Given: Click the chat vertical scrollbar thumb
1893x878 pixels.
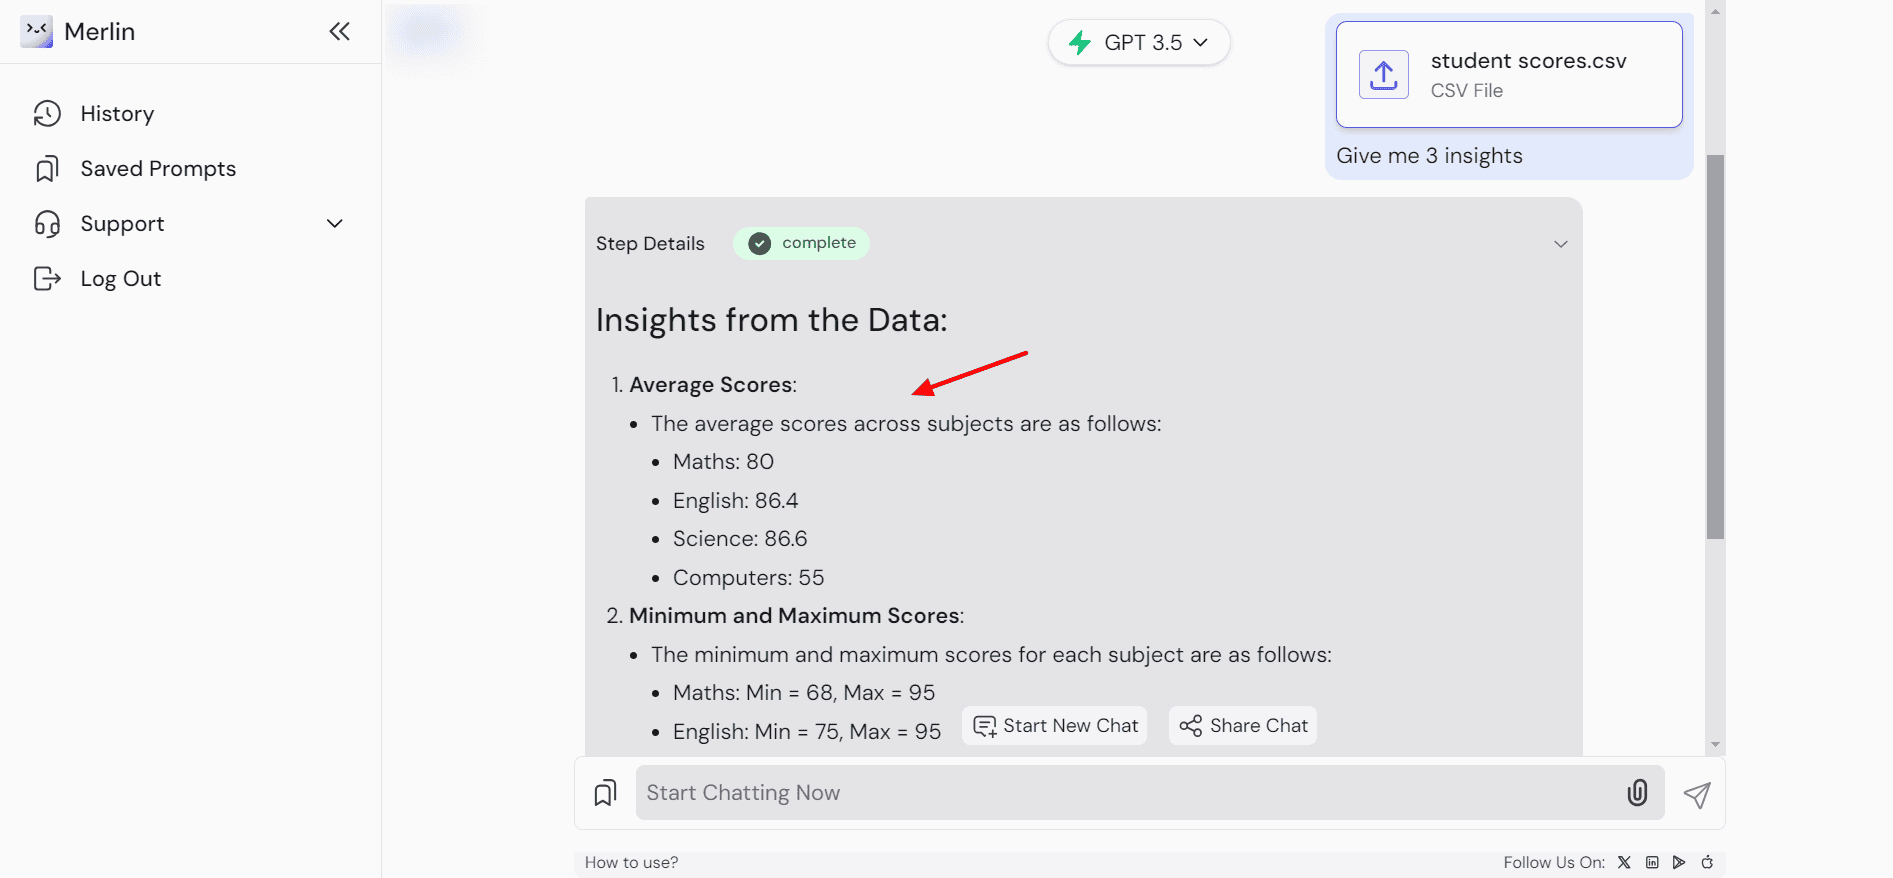Looking at the screenshot, I should pos(1715,346).
